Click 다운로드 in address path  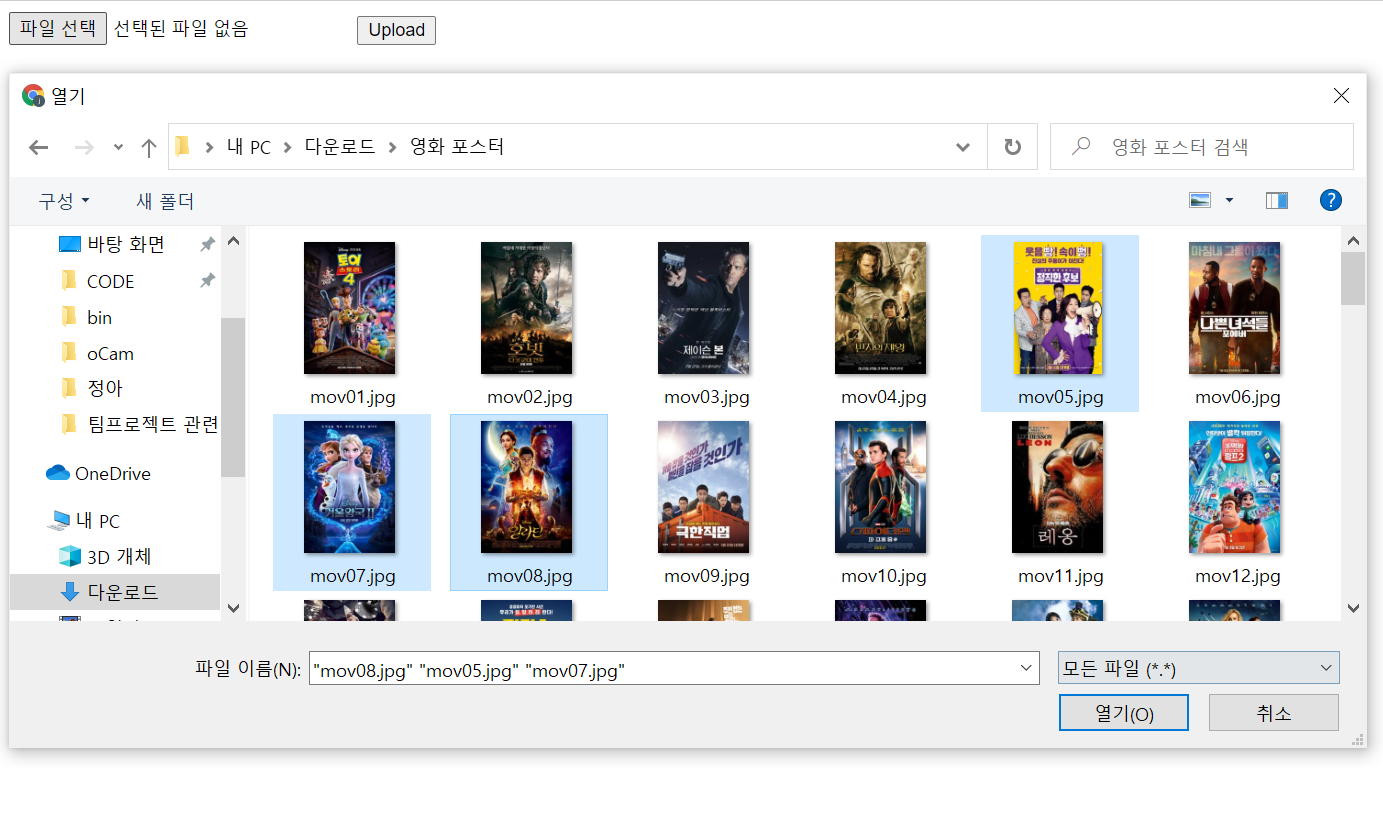coord(340,147)
